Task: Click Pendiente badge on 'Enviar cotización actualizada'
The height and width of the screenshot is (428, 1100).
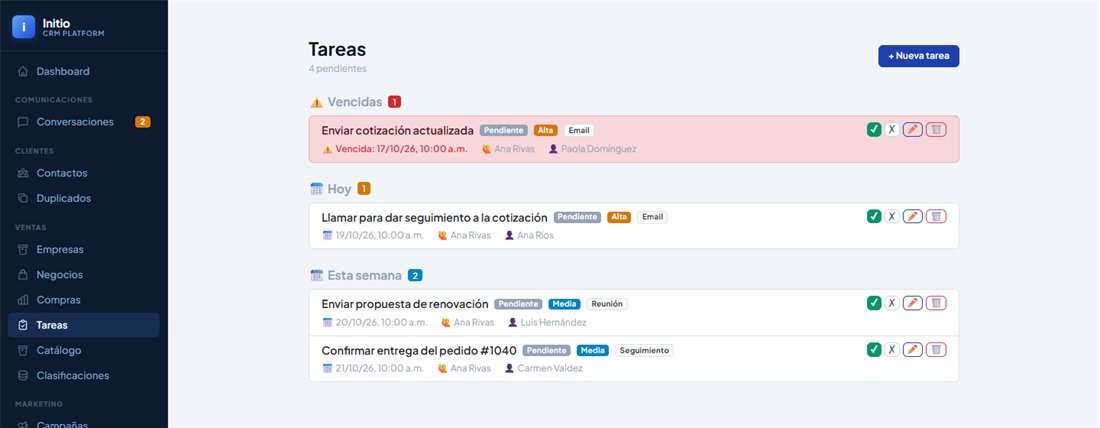Action: [x=504, y=131]
